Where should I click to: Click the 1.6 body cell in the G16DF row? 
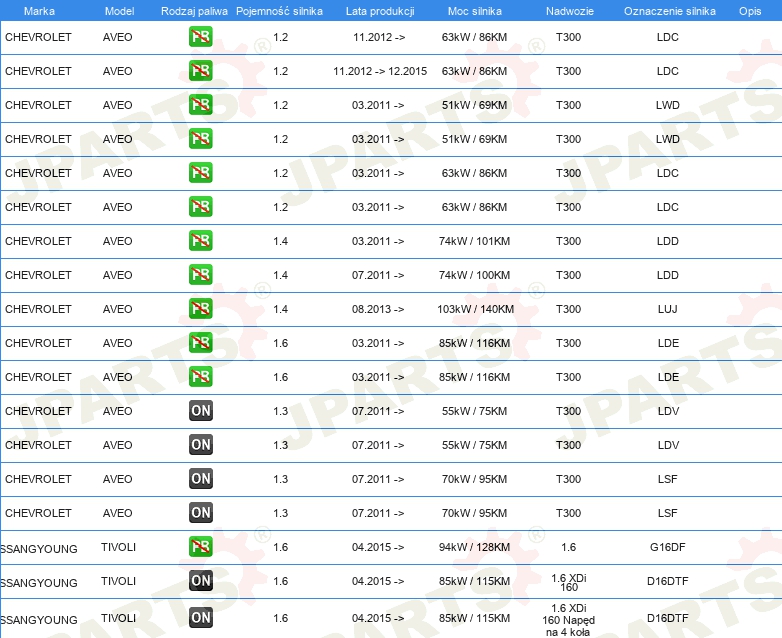[569, 547]
